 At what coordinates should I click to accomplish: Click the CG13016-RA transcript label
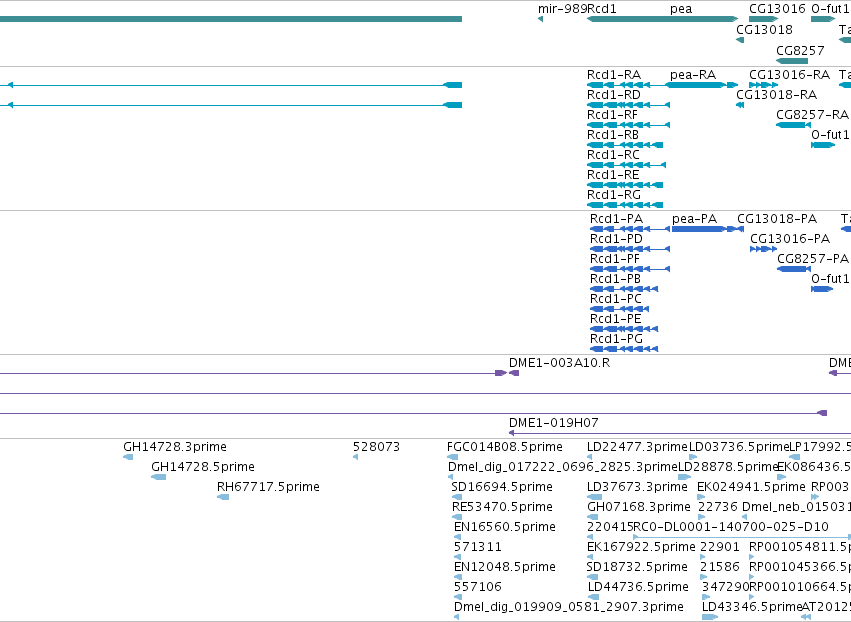(789, 75)
